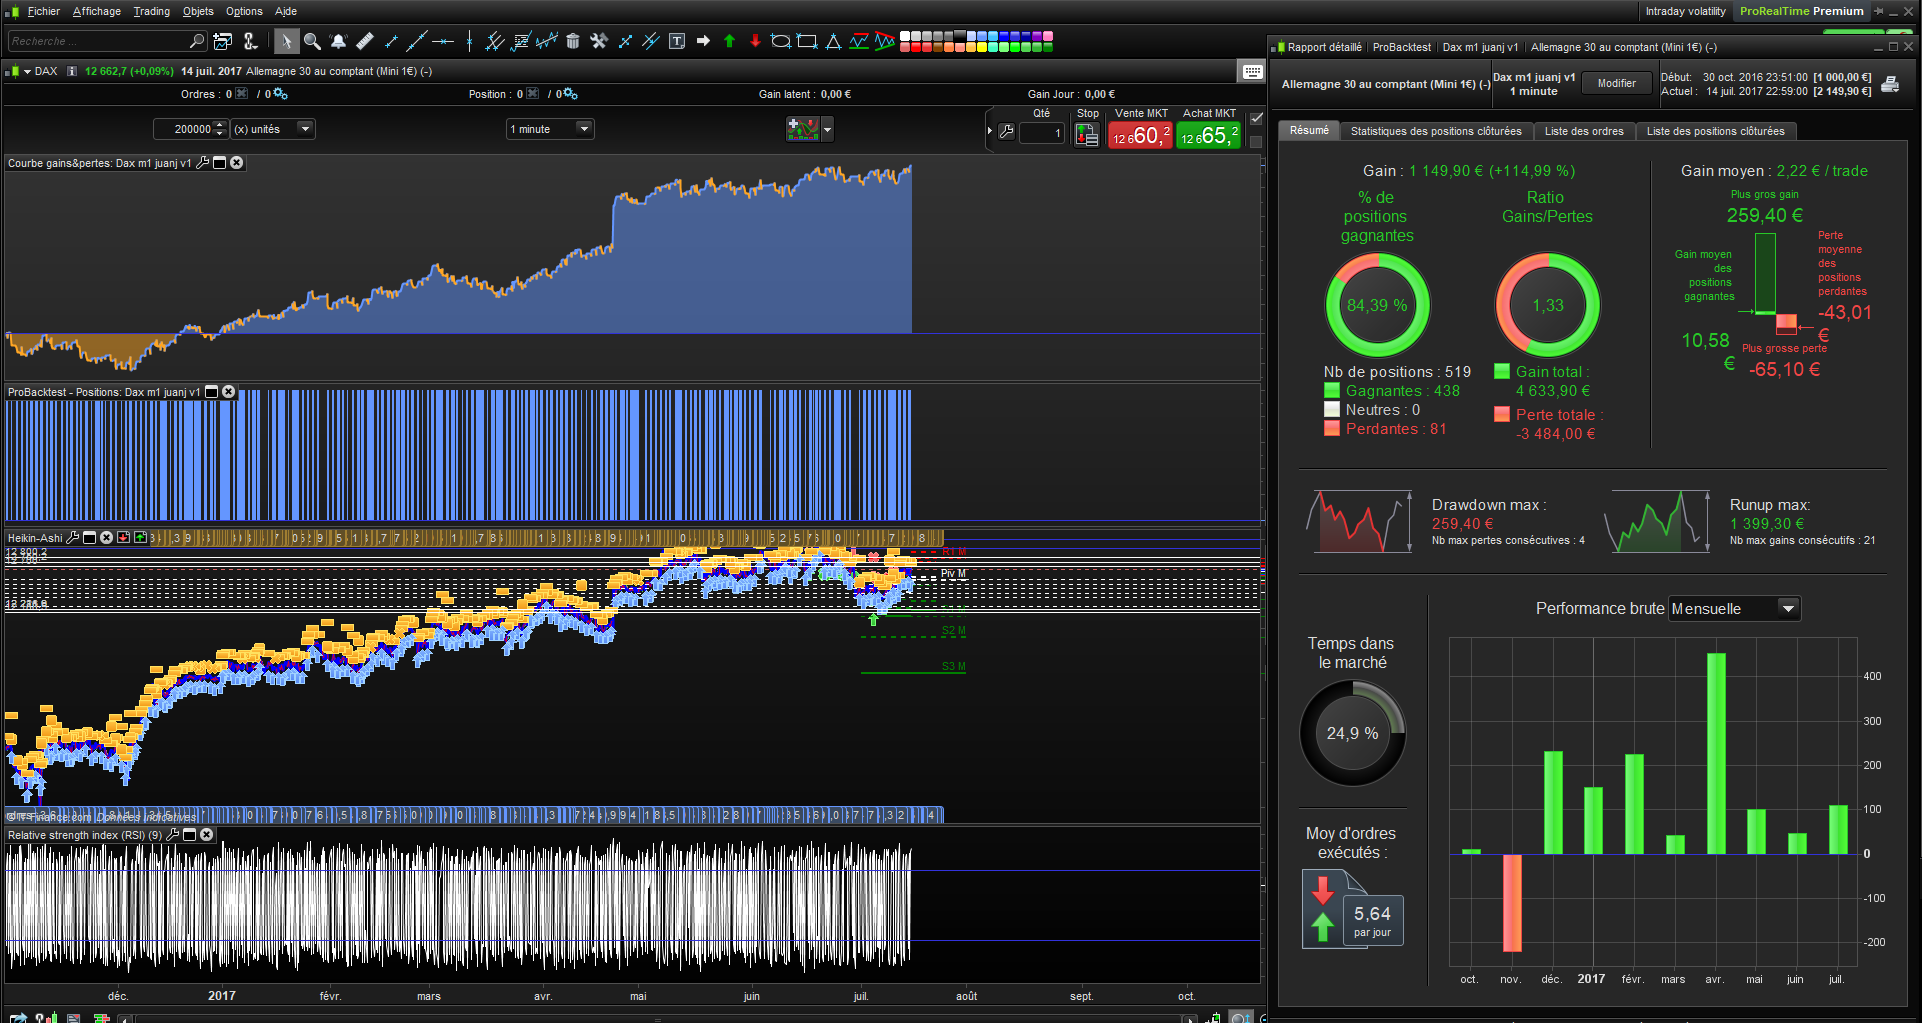Click the Modifier button

click(1616, 84)
